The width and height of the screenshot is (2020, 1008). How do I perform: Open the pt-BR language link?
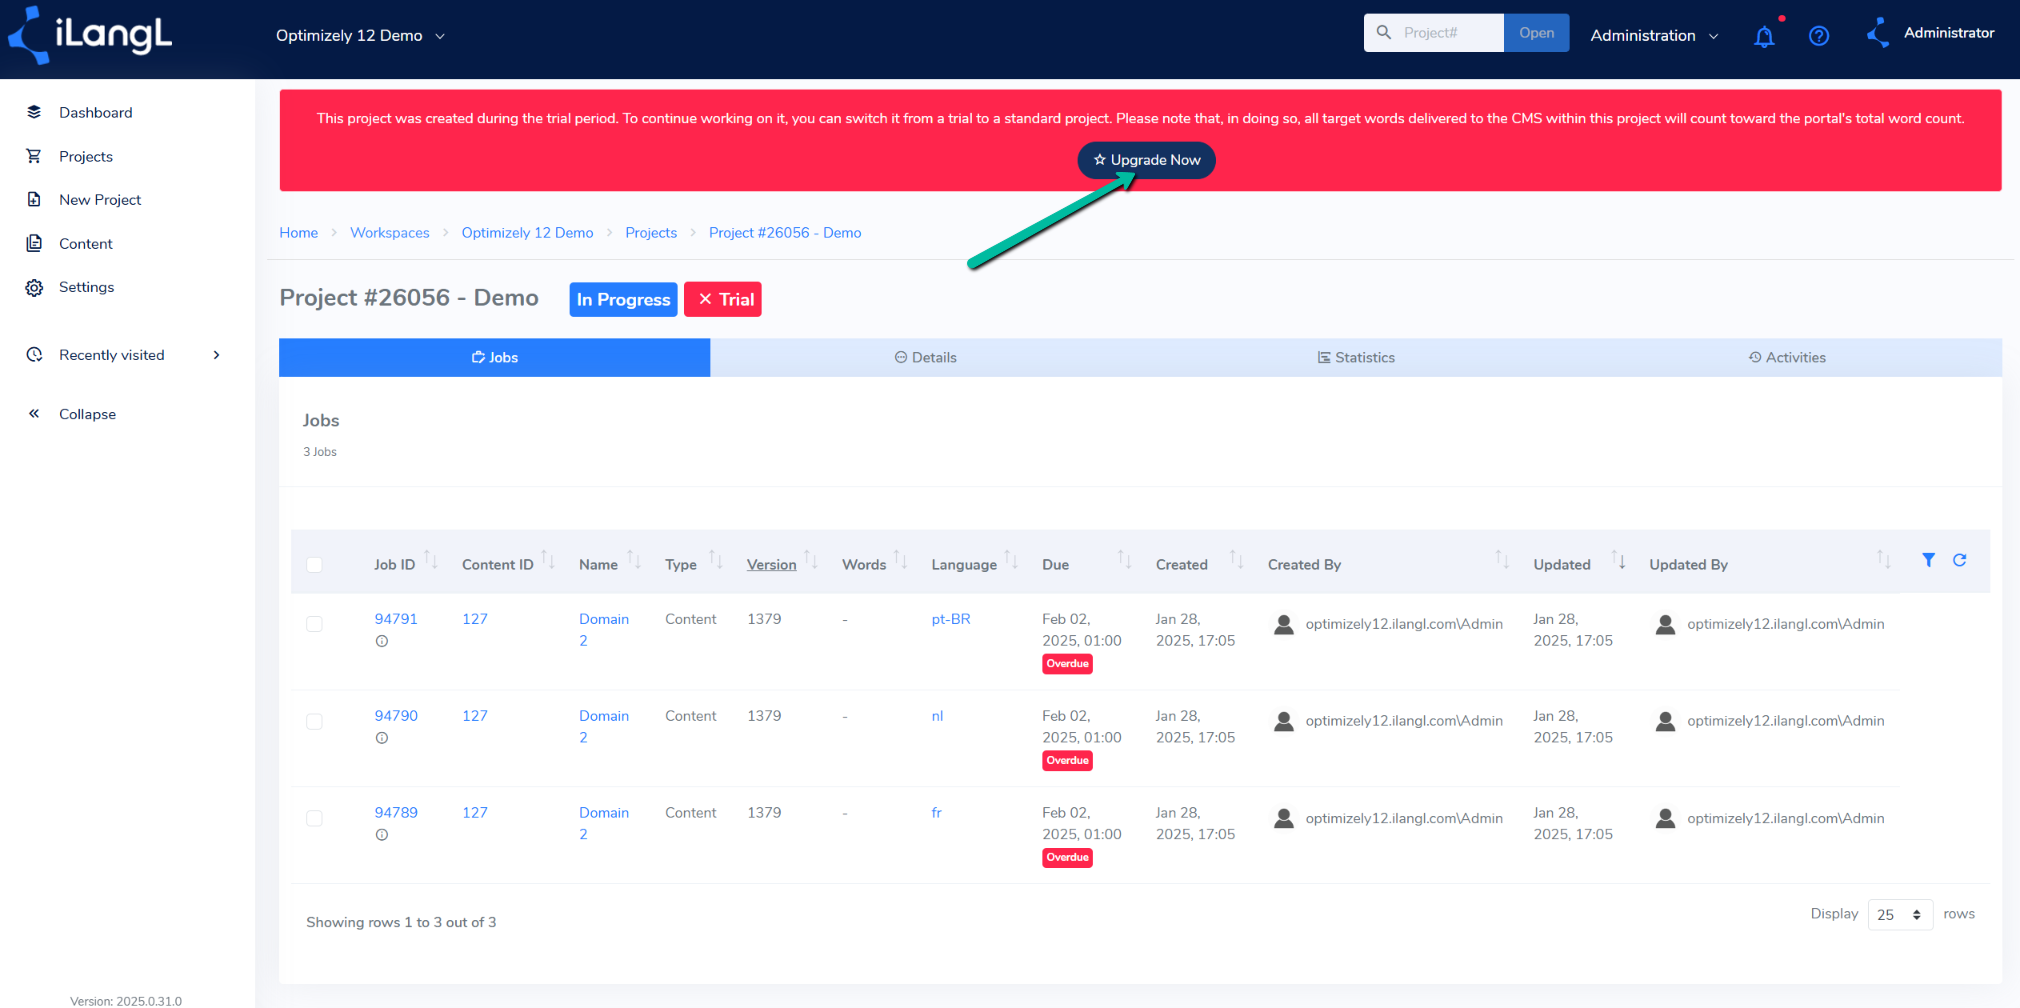tap(951, 619)
